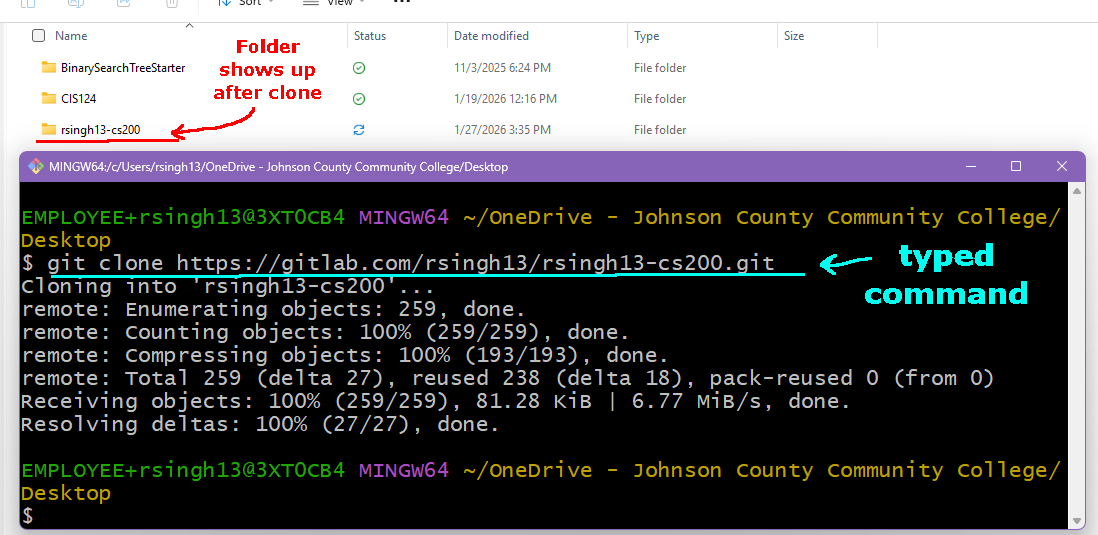
Task: Maximize the MINGW64 terminal window
Action: [x=1016, y=167]
